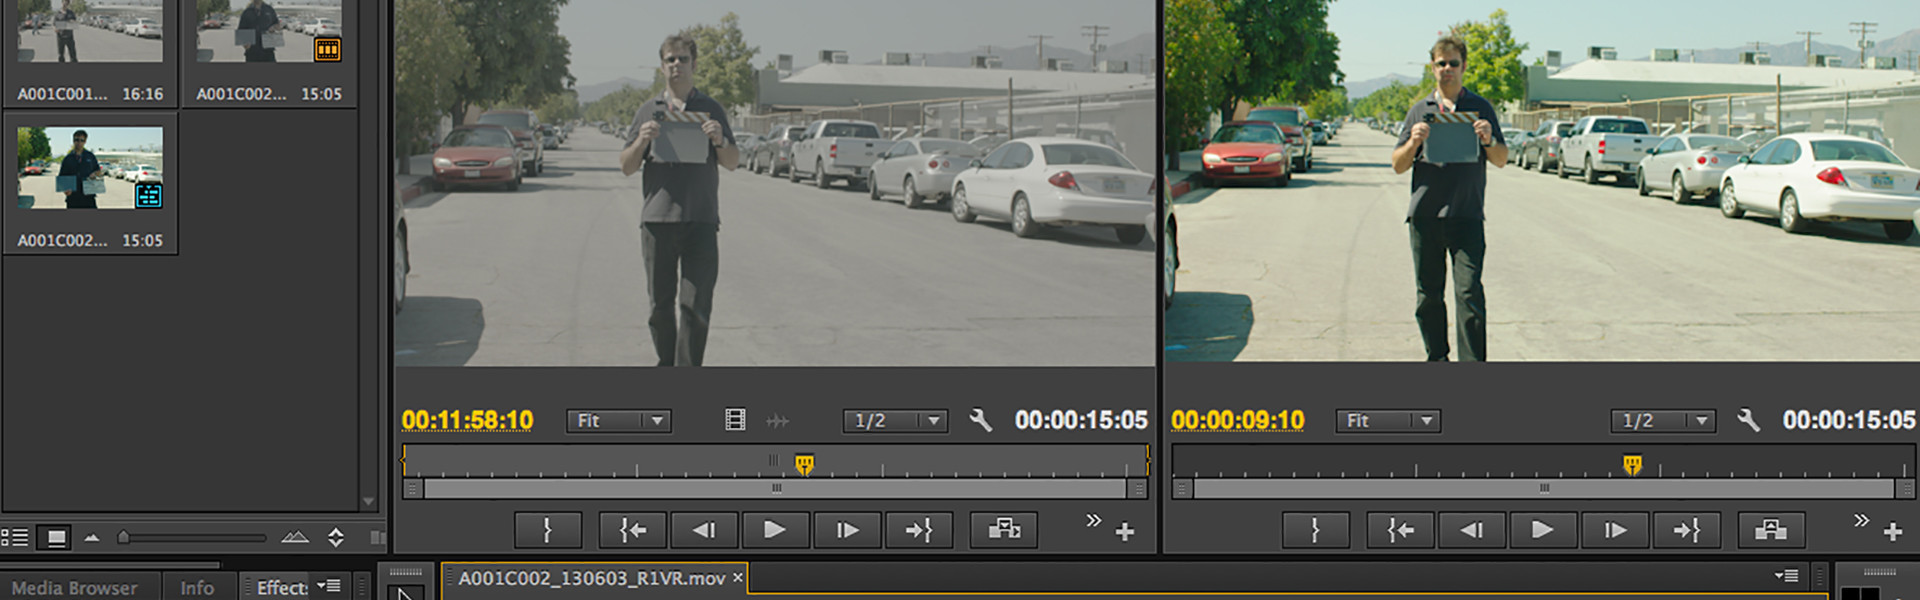Click the Program monitor zoom scroll bar

point(1544,489)
